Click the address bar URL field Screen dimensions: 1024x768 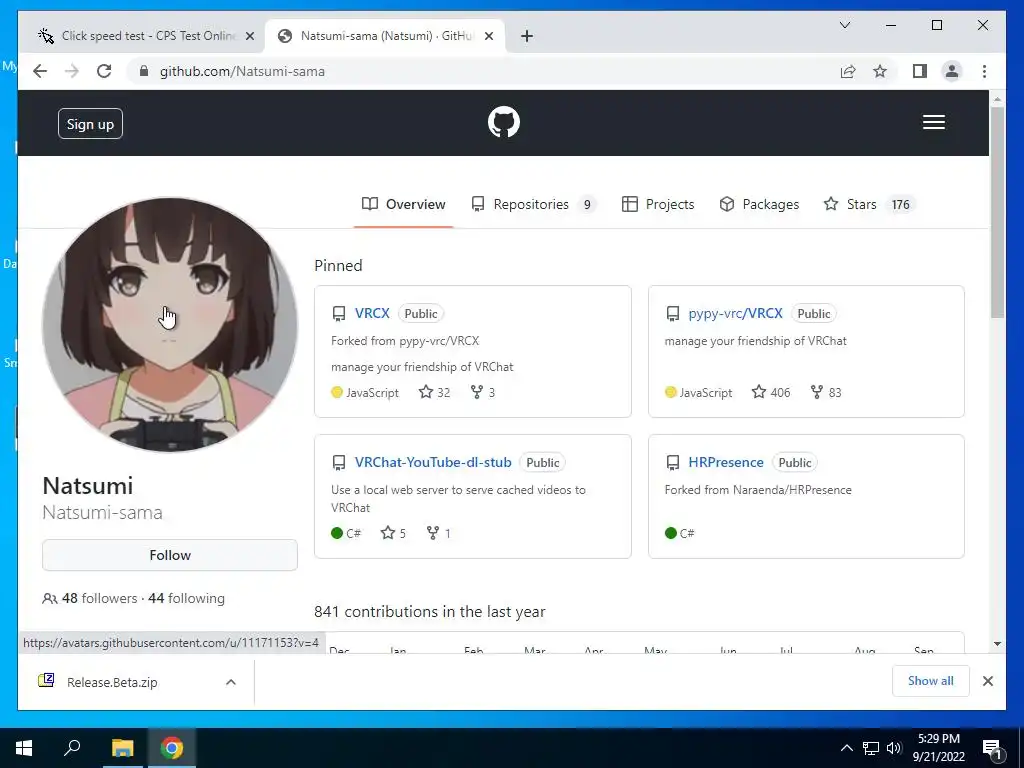pyautogui.click(x=483, y=71)
